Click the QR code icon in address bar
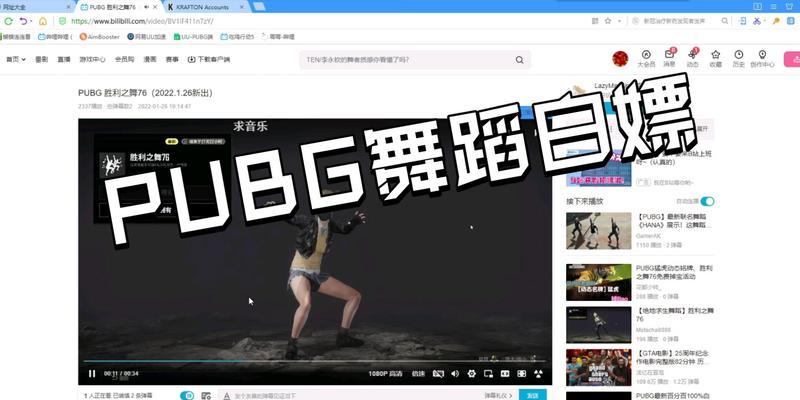Screen dimensions: 800x400 point(595,21)
